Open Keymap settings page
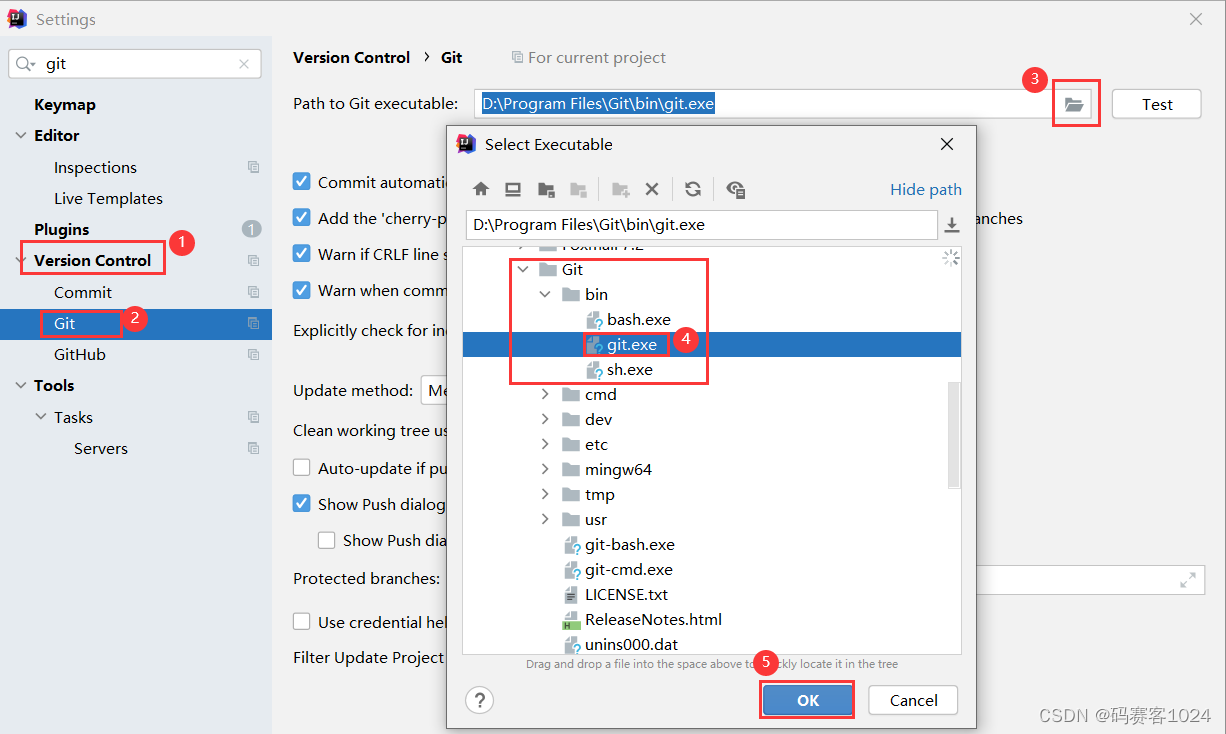Image resolution: width=1226 pixels, height=734 pixels. pos(65,104)
